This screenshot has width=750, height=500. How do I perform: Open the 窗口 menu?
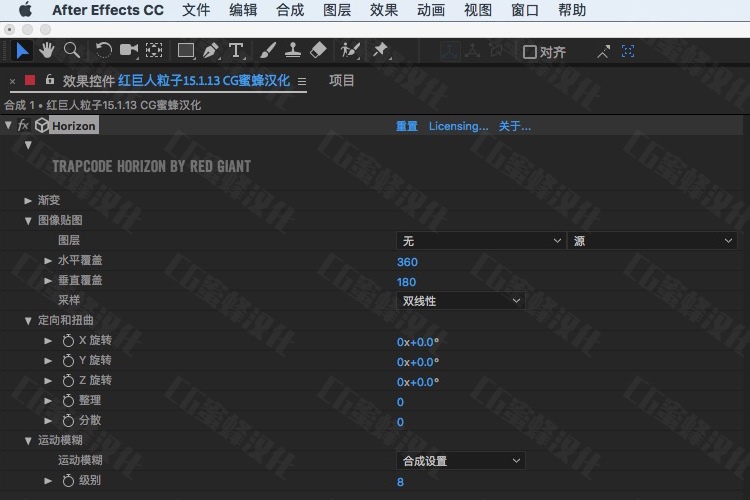[525, 10]
